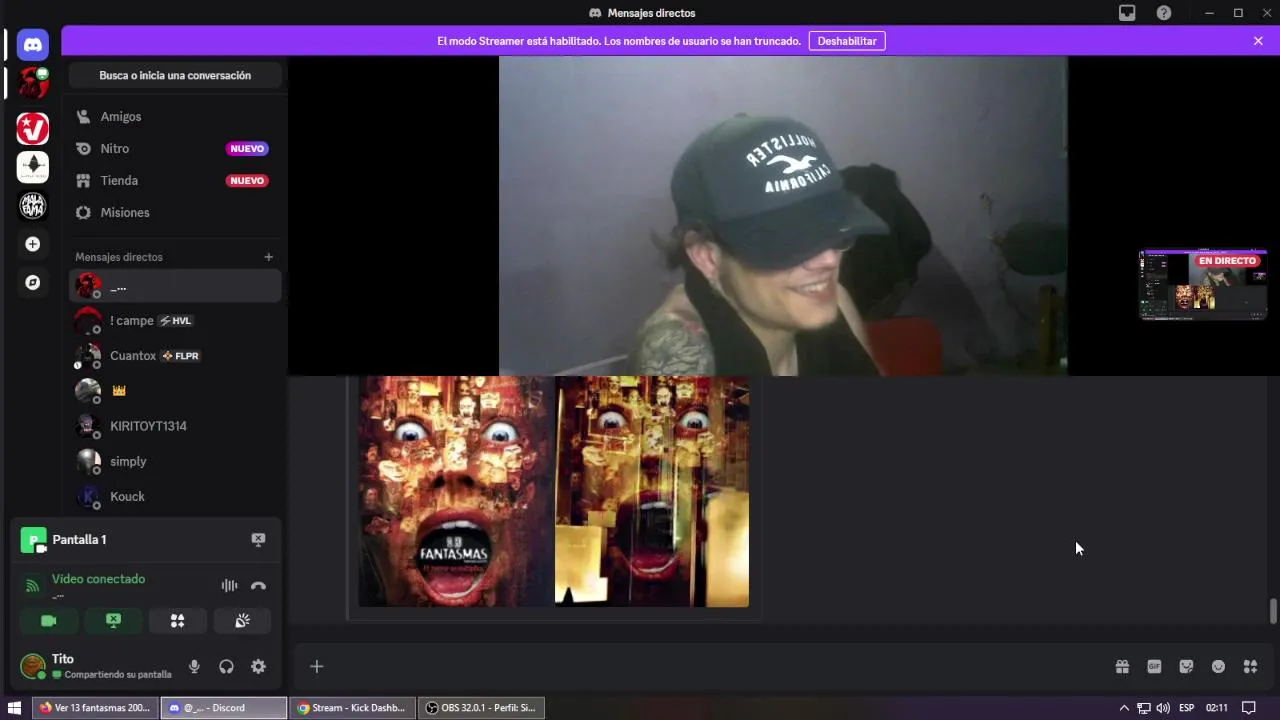Image resolution: width=1280 pixels, height=720 pixels.
Task: Open Windows notification center
Action: [x=1249, y=708]
